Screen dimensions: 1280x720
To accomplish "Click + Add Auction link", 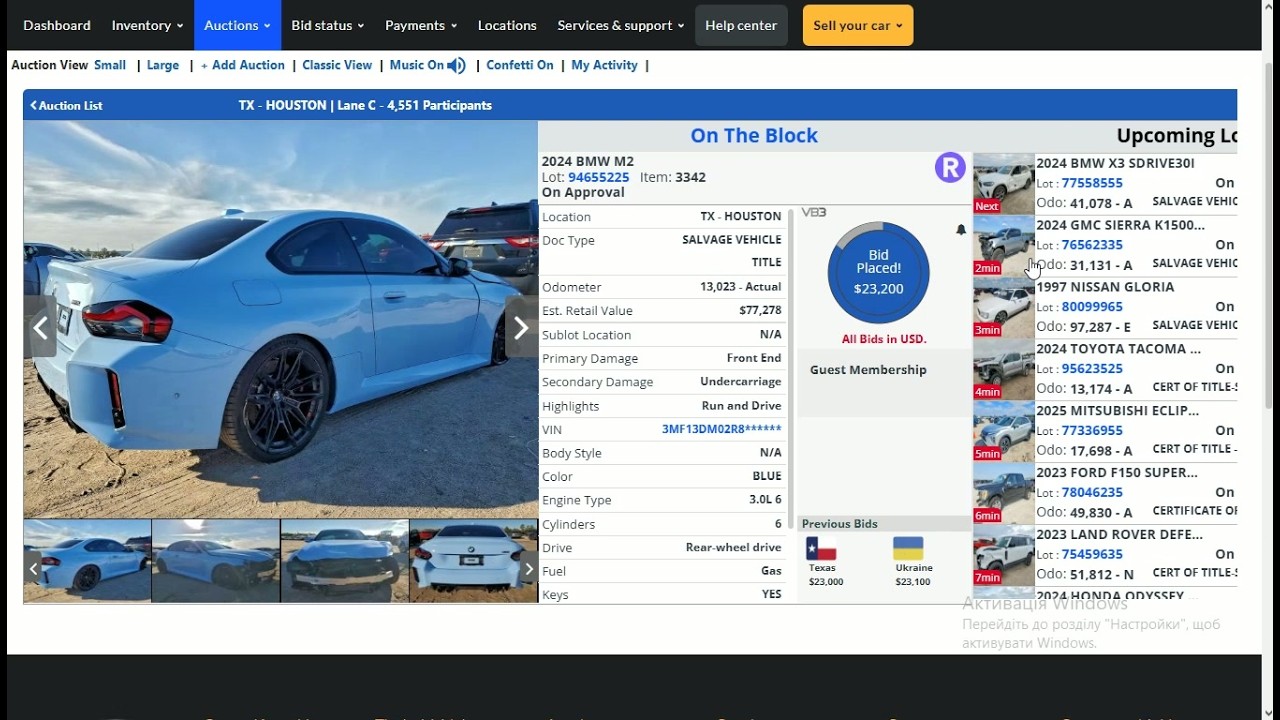I will click(242, 65).
